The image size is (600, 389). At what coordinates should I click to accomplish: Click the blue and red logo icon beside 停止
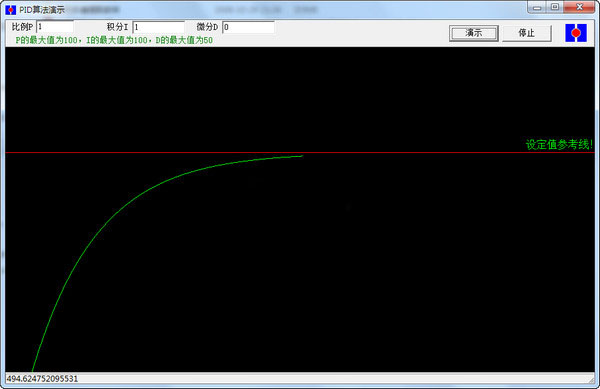(x=576, y=33)
